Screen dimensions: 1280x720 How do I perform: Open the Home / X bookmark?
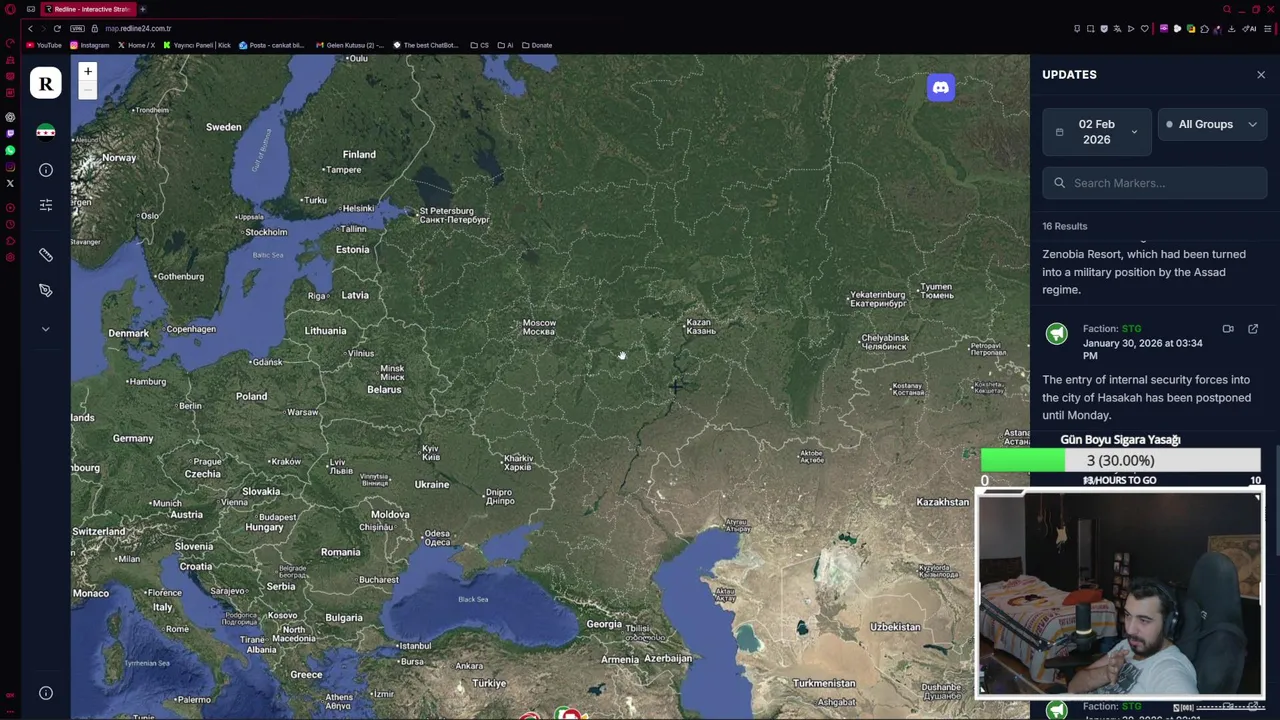tap(137, 45)
